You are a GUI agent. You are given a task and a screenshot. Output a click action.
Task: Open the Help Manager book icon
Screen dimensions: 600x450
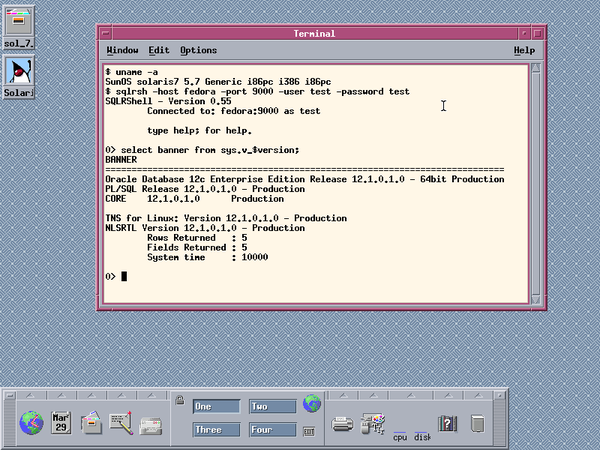(x=447, y=422)
